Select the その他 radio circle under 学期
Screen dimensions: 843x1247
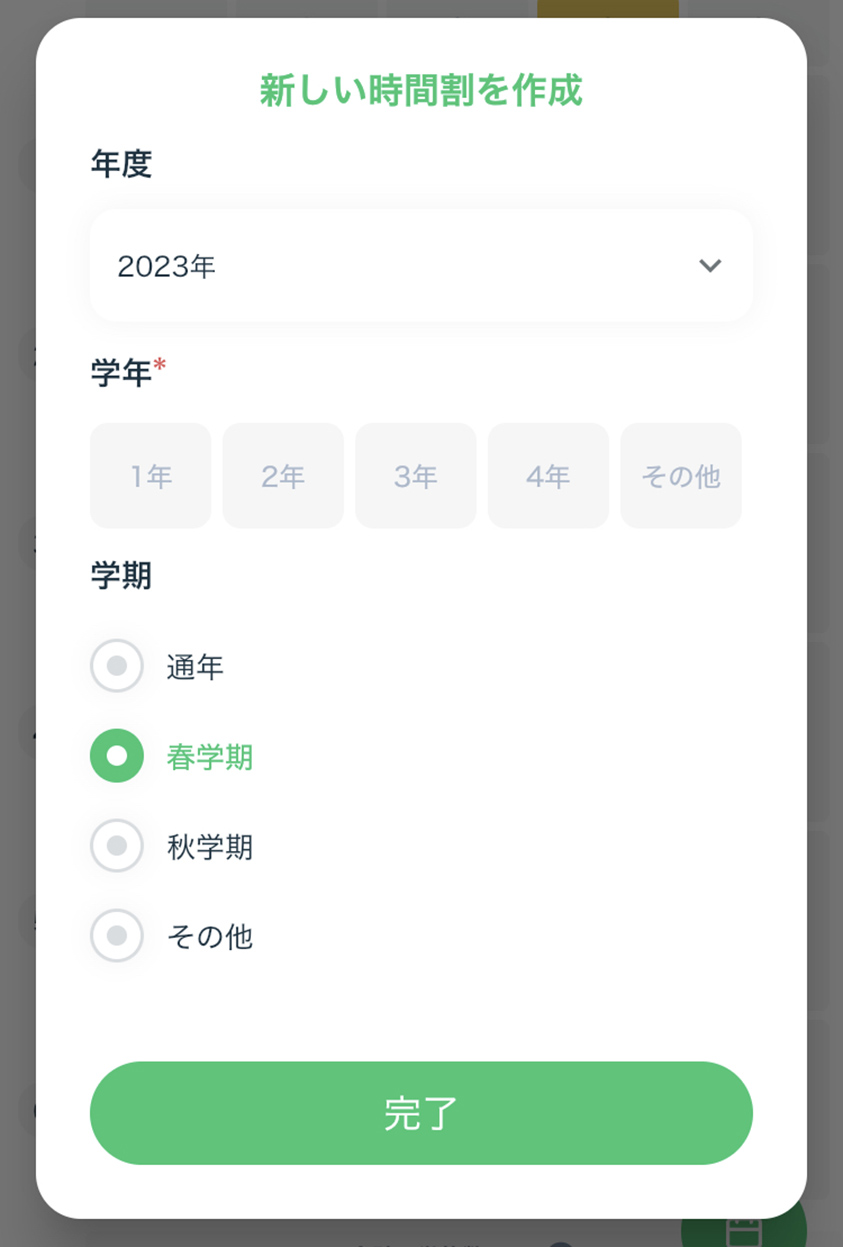(117, 936)
